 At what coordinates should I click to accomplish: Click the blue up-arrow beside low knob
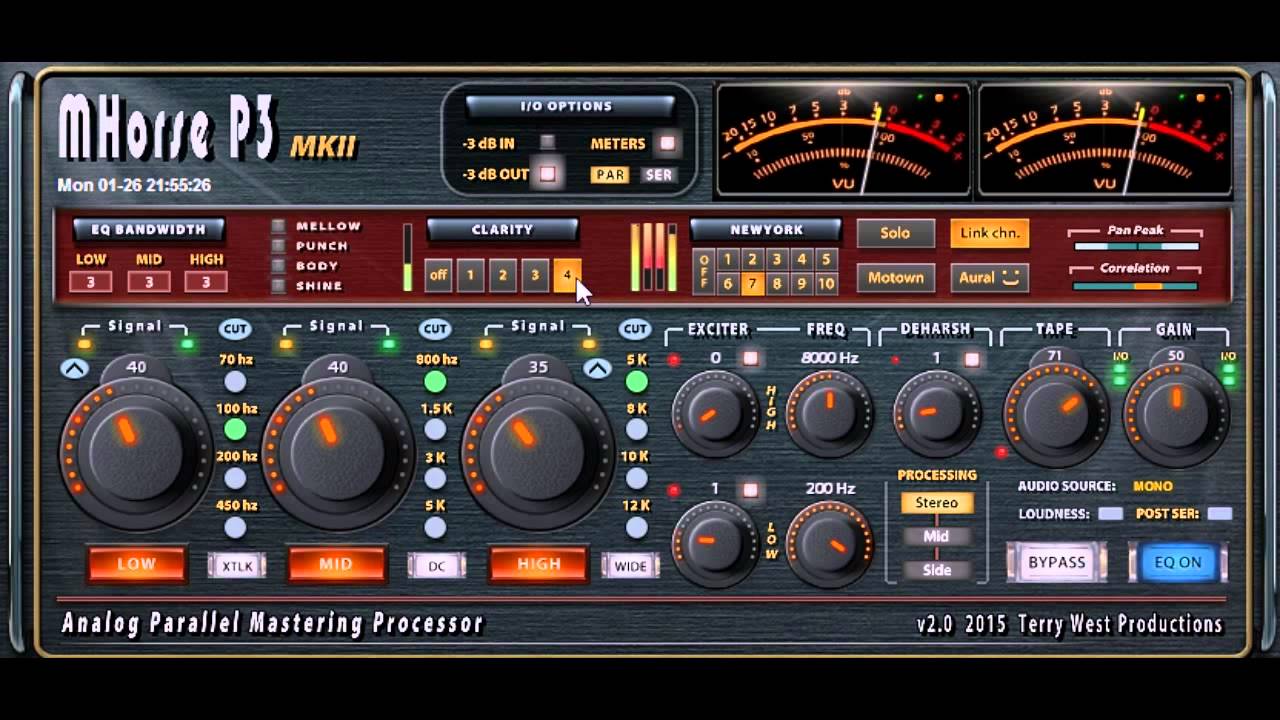[74, 369]
